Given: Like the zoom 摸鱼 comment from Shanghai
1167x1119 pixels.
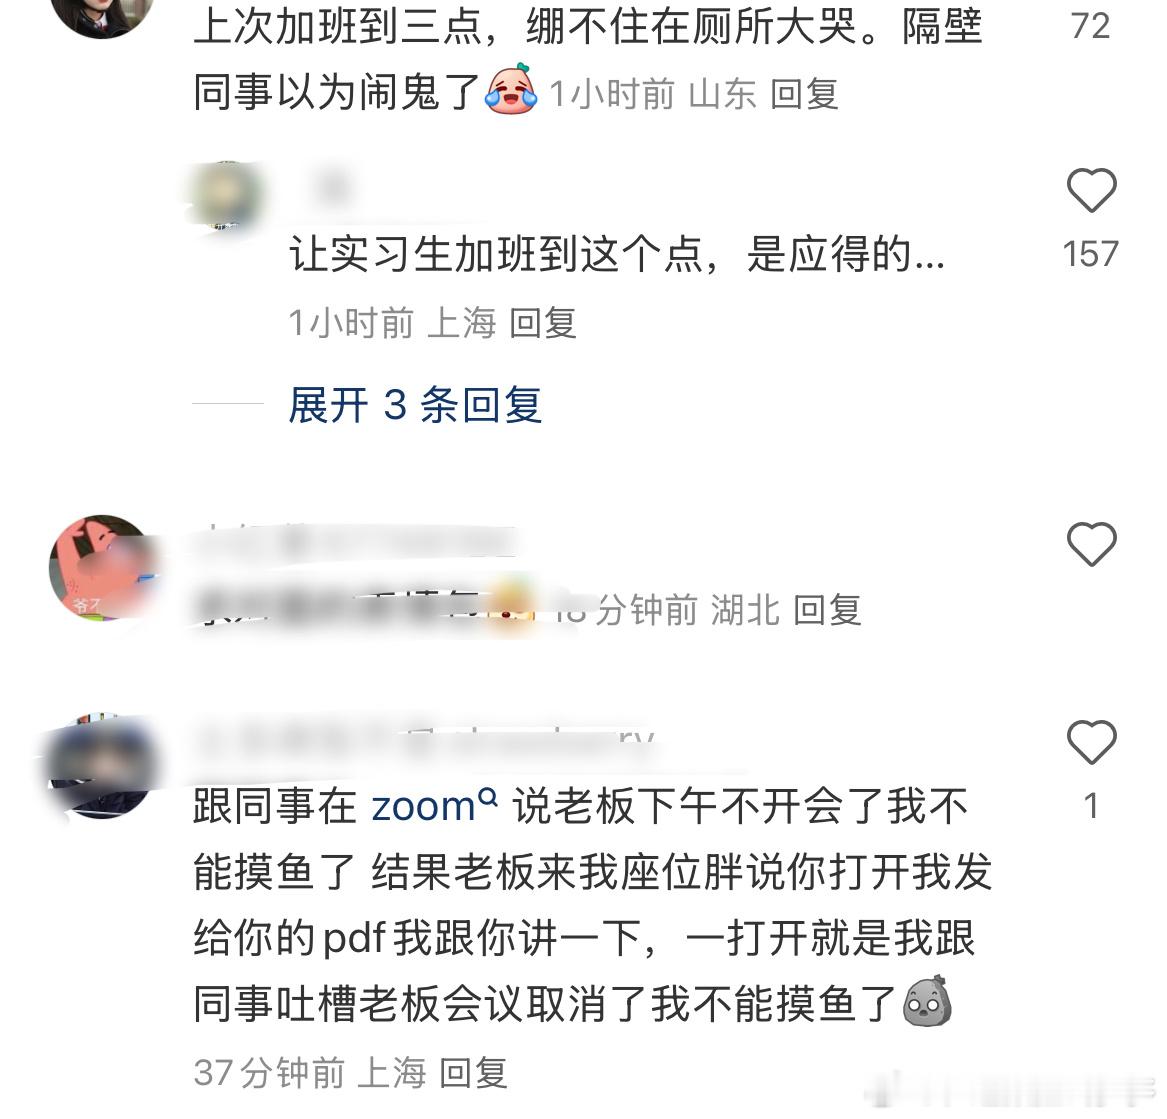Looking at the screenshot, I should [x=1091, y=742].
